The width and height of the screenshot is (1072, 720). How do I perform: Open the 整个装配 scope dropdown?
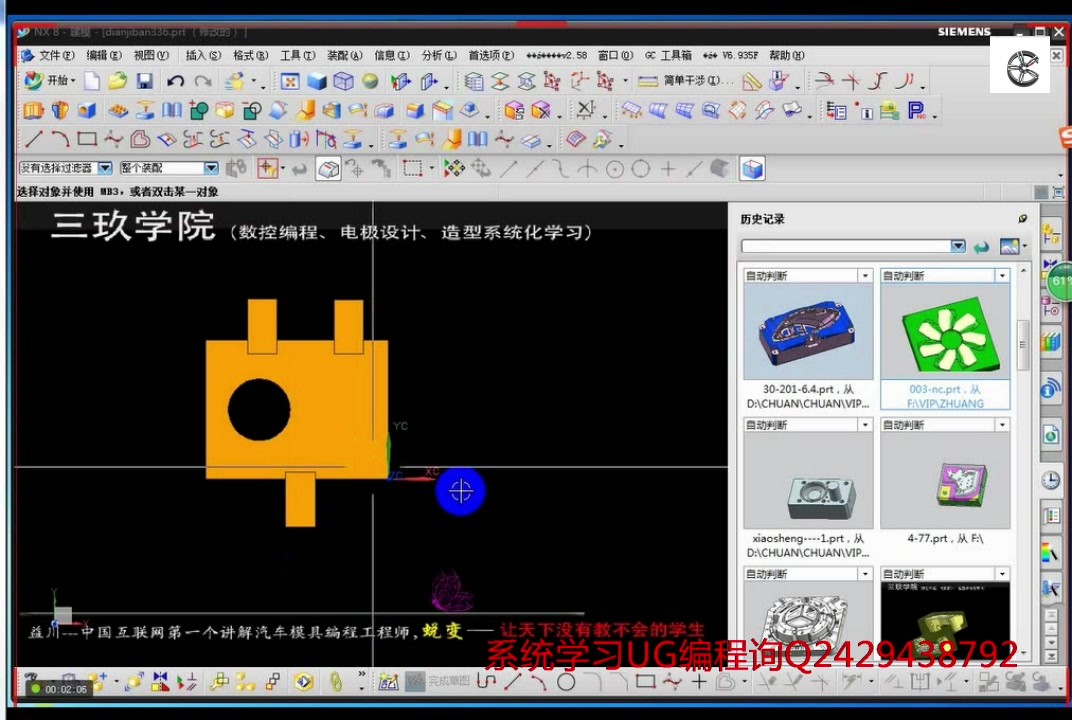[x=213, y=168]
